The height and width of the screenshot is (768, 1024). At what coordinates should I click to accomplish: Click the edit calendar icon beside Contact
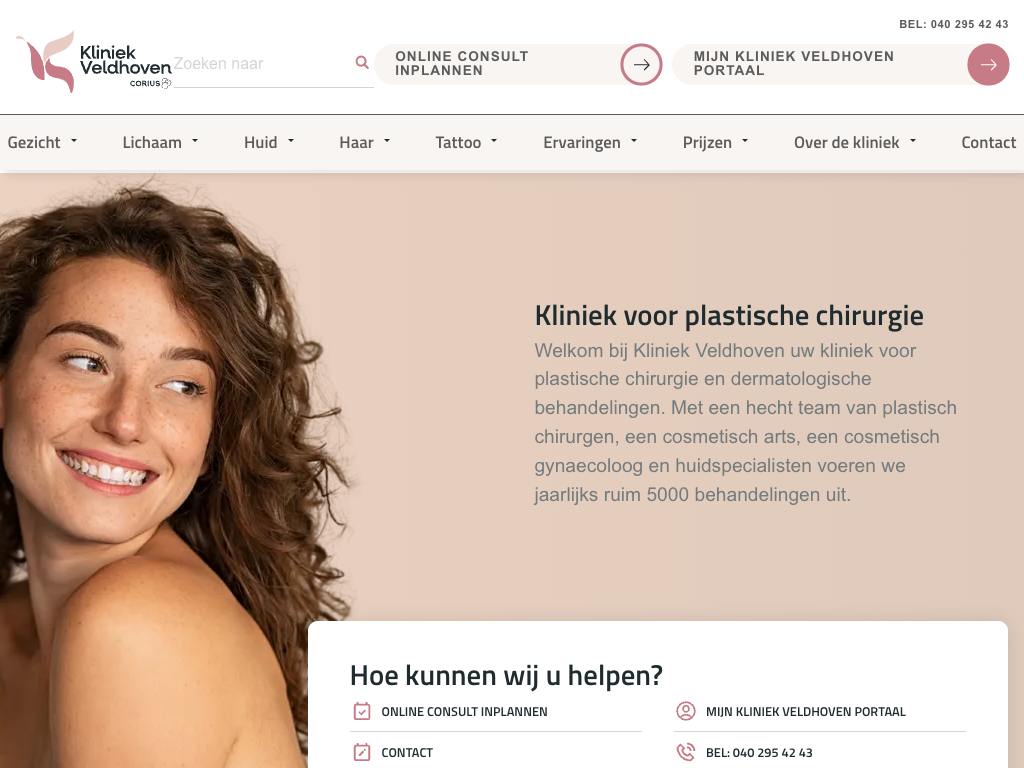point(362,752)
